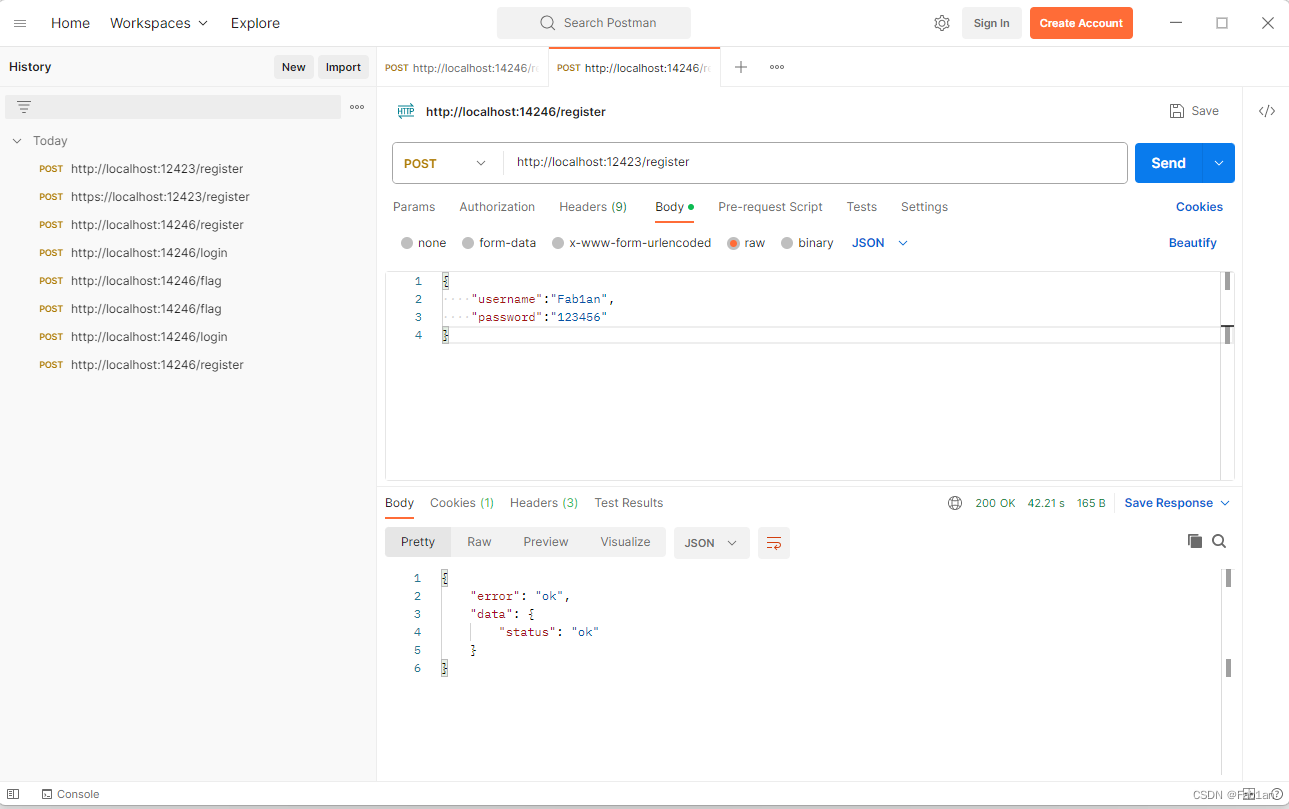The width and height of the screenshot is (1289, 809).
Task: Focus the Search Postman box
Action: [x=594, y=23]
